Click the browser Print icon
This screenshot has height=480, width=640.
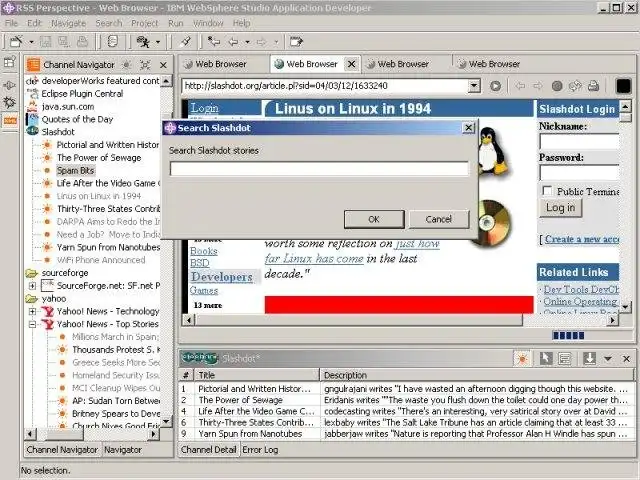(593, 86)
